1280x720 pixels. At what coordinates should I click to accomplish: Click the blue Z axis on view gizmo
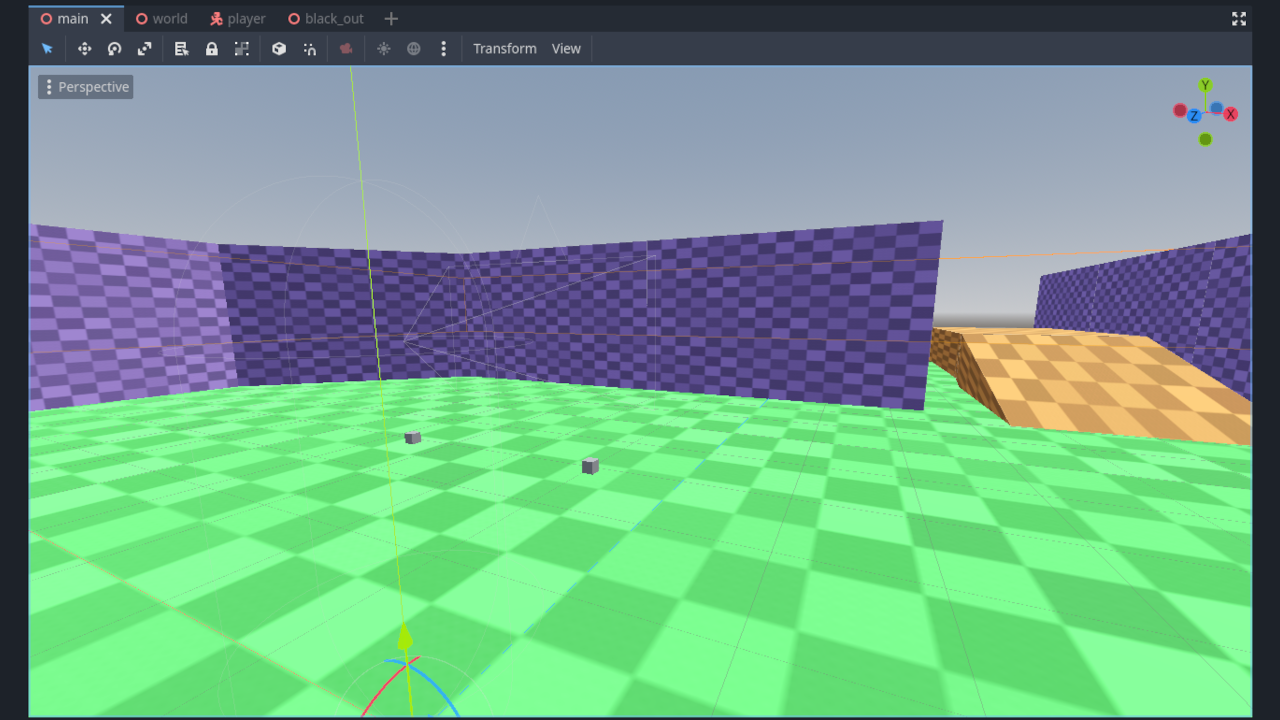(x=1194, y=116)
